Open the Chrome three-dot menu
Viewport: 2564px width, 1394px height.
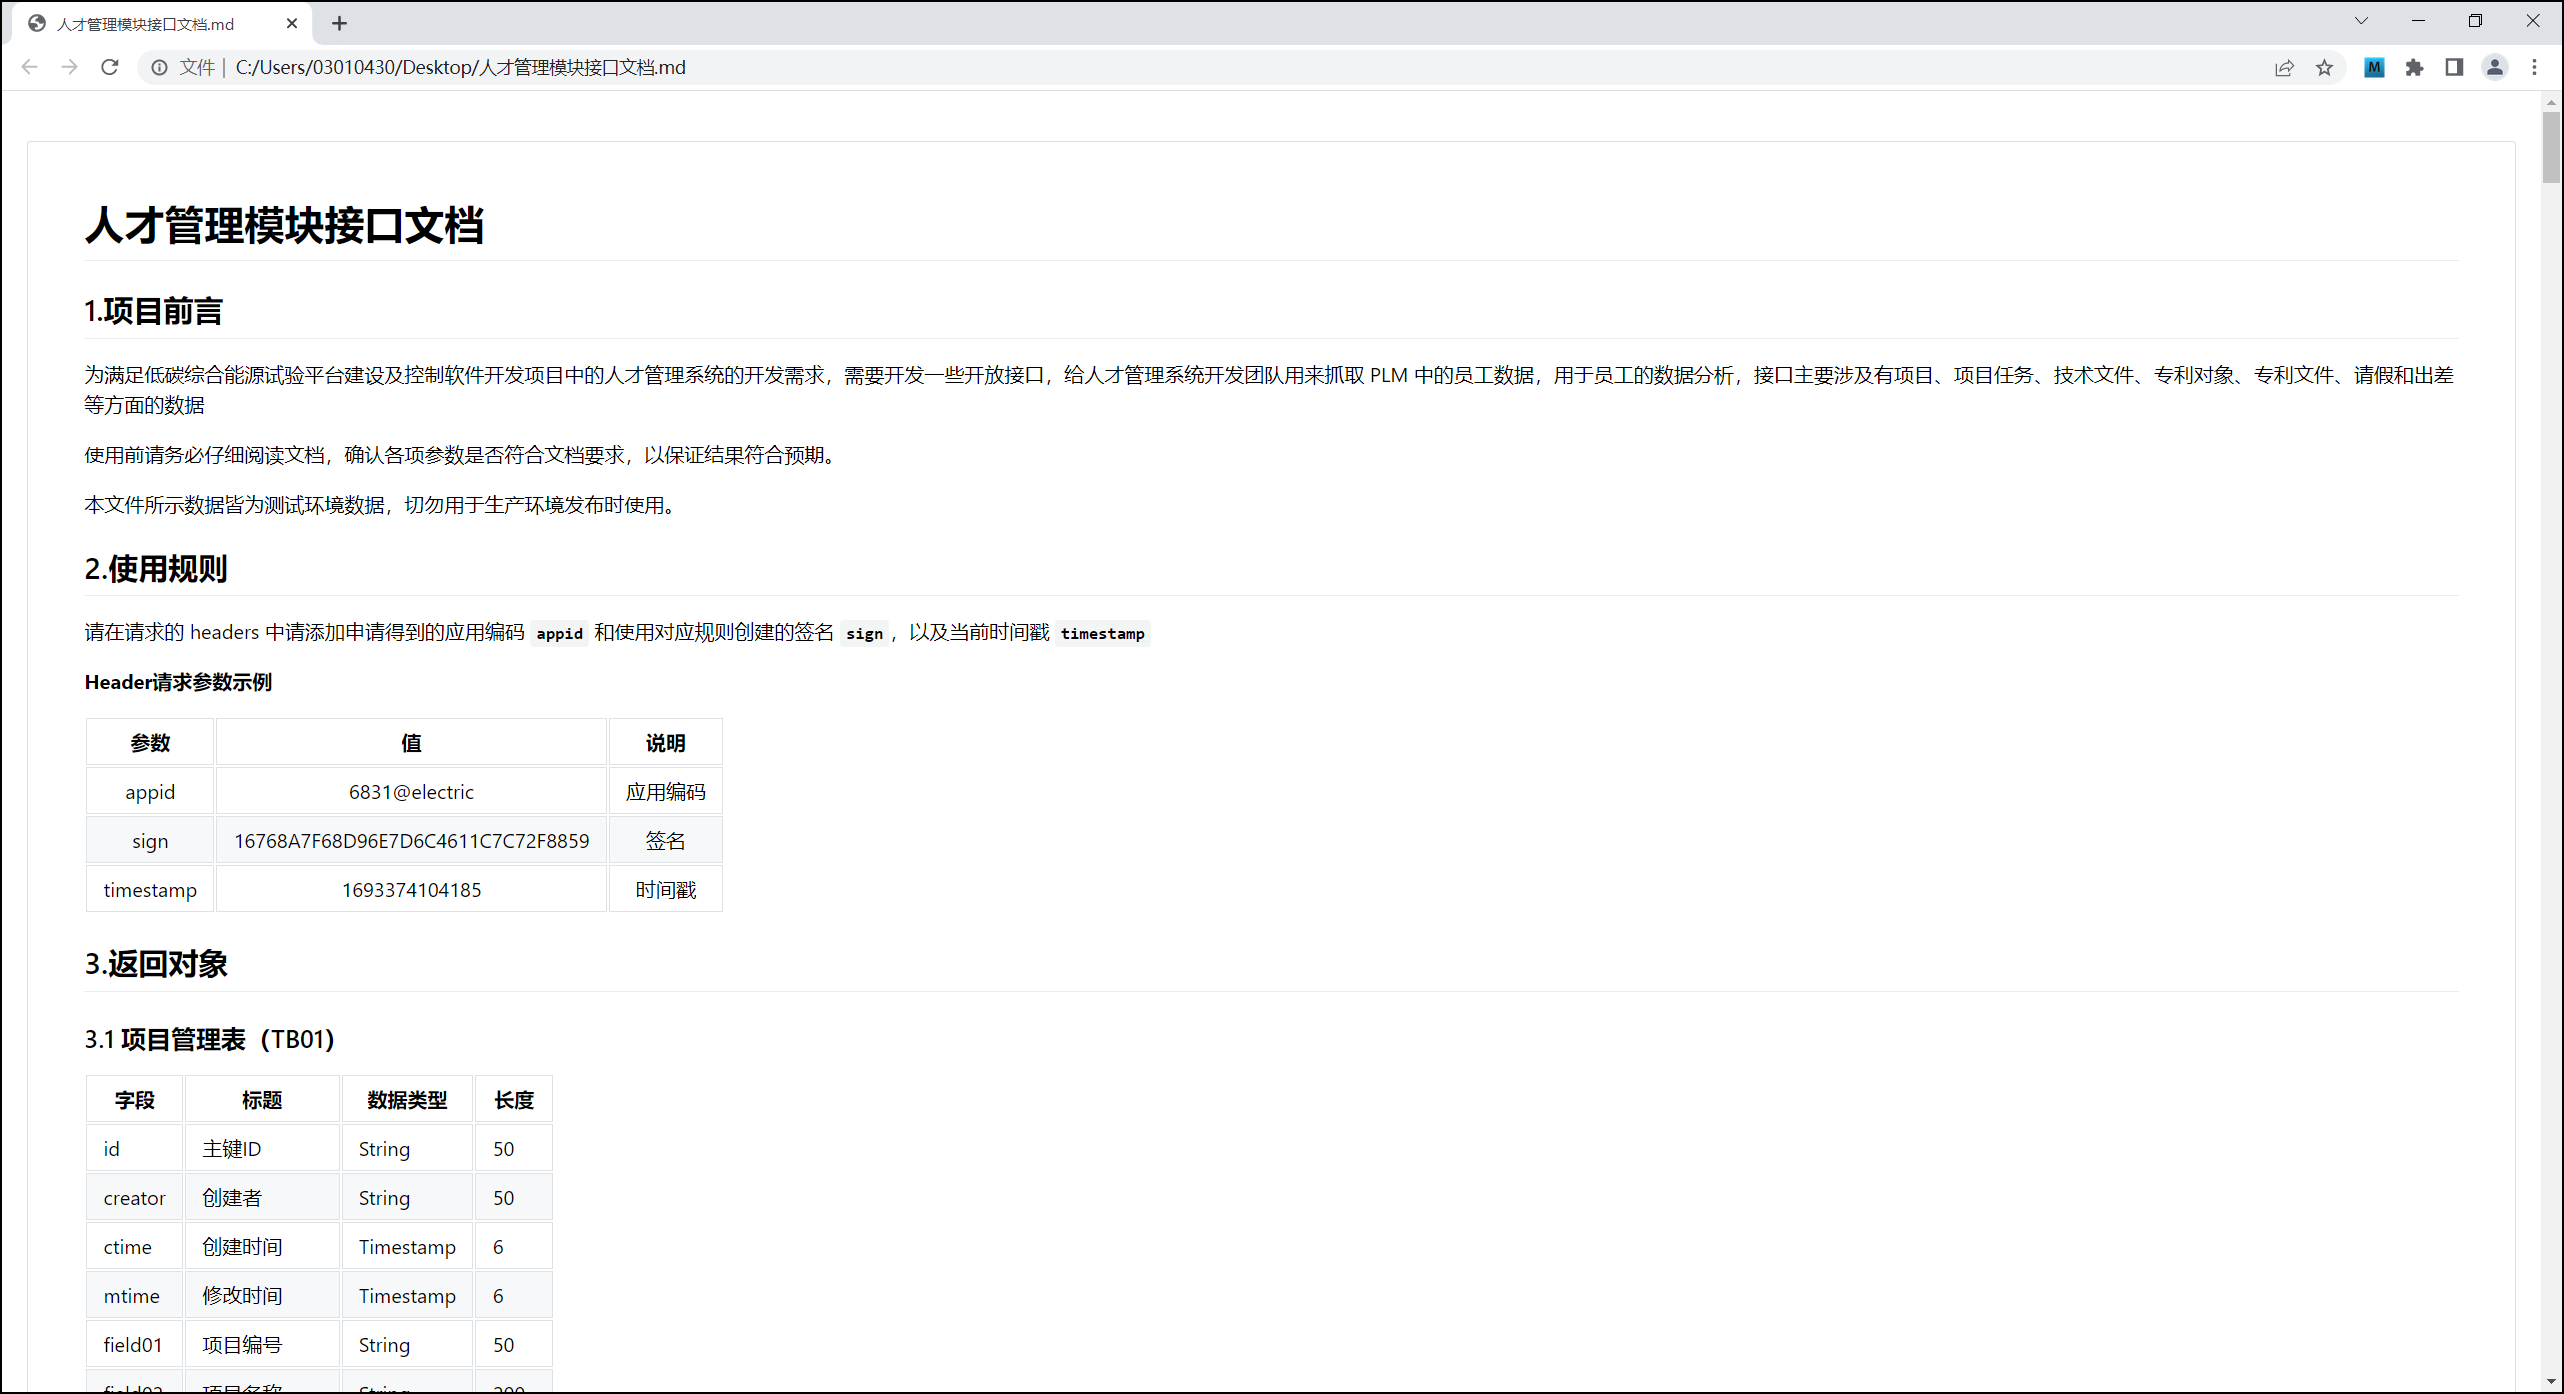(2534, 67)
